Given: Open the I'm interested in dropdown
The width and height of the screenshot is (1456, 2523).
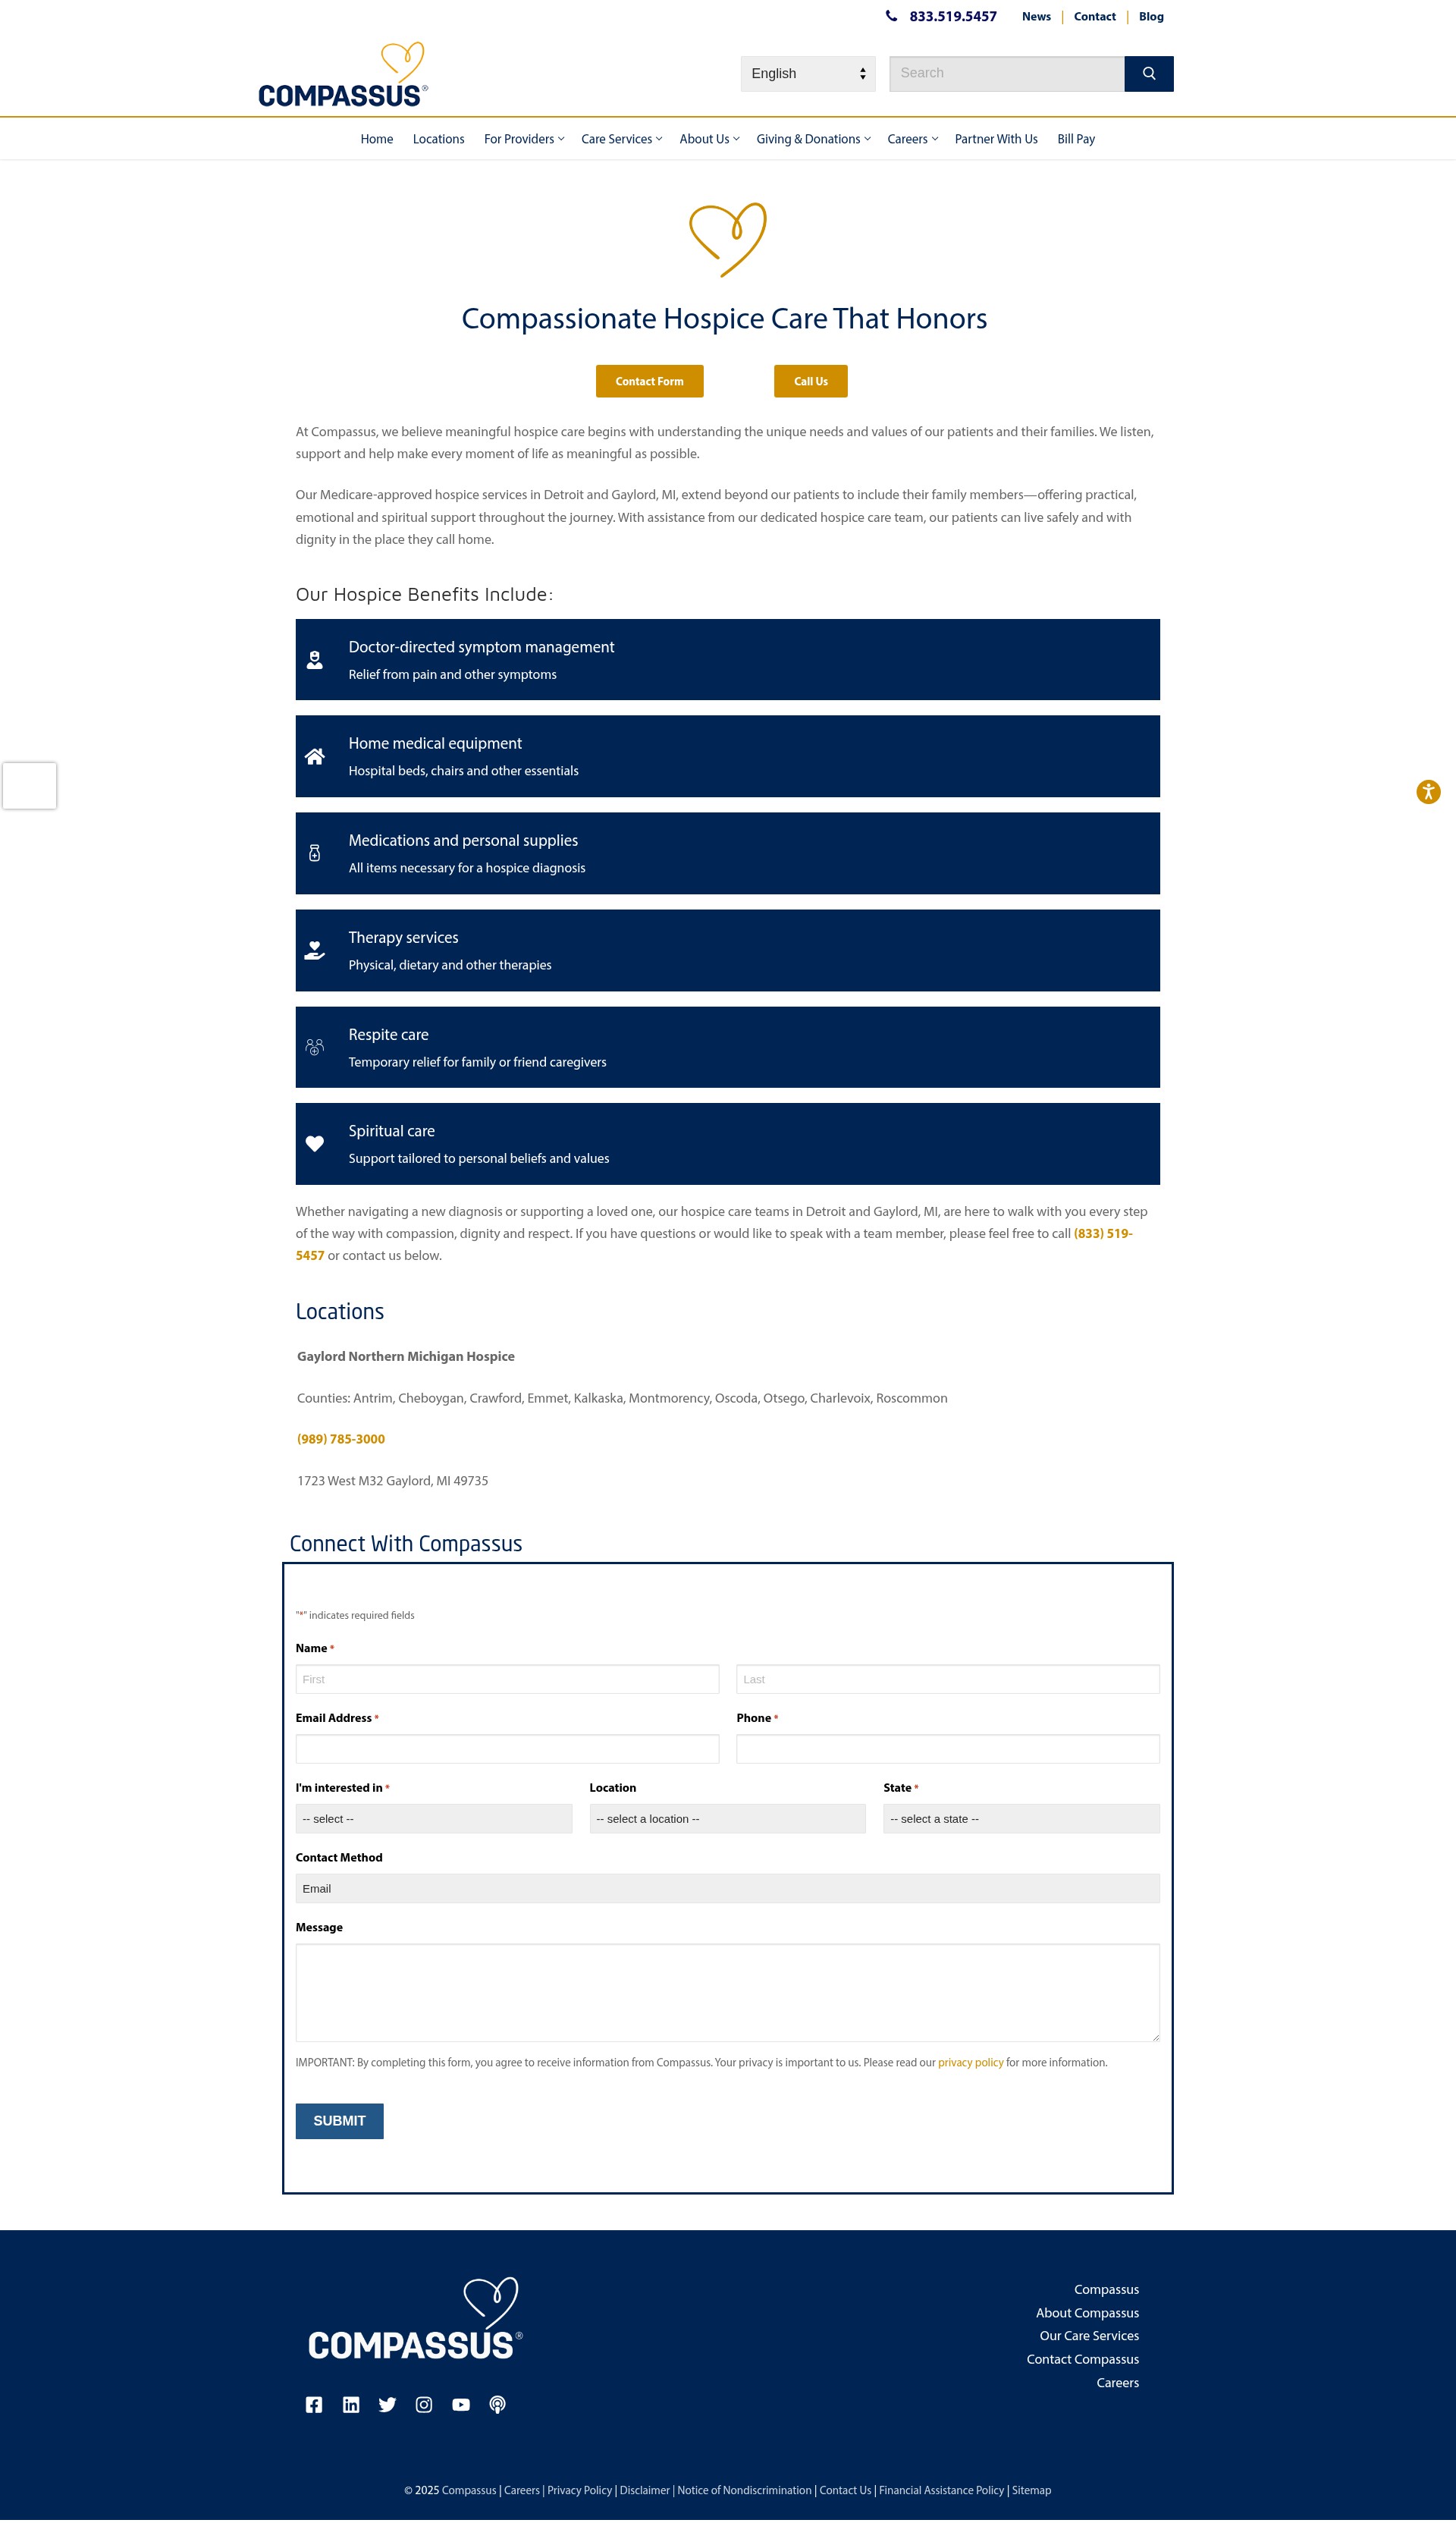Looking at the screenshot, I should (434, 1818).
